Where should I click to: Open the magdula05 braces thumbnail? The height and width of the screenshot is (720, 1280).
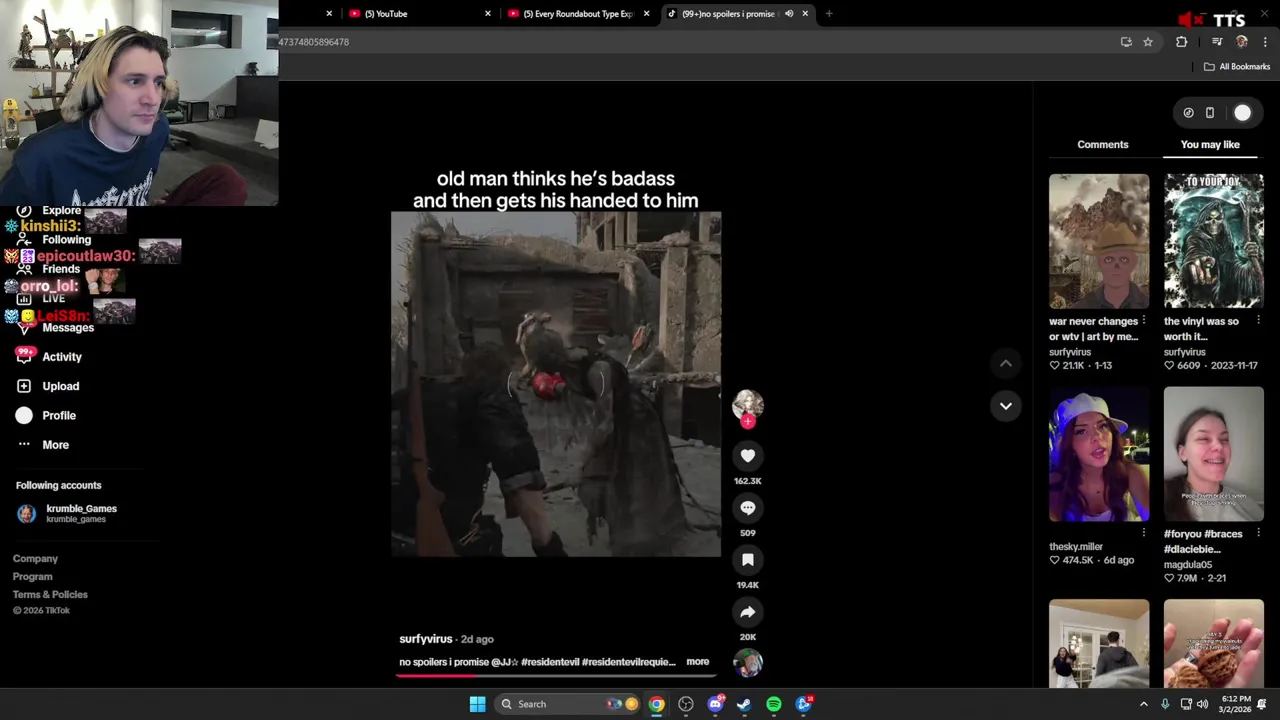click(x=1214, y=454)
